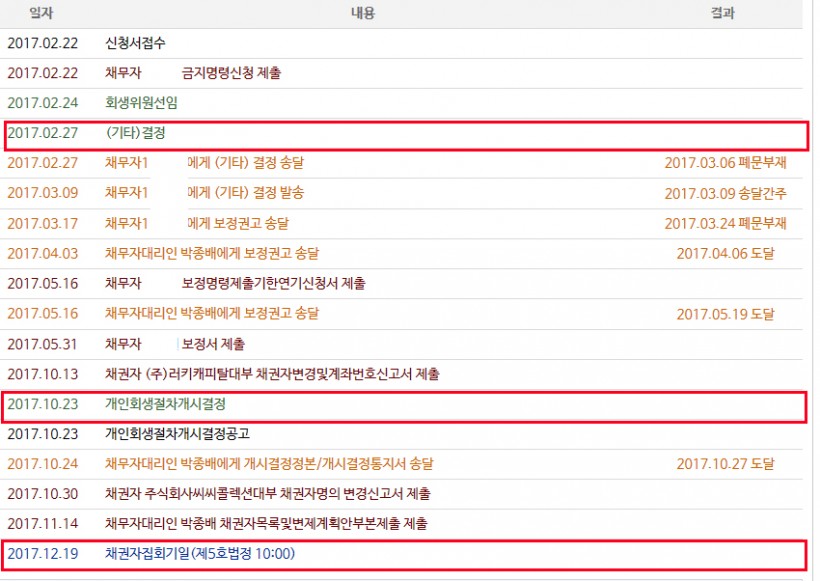Viewport: 820px width, 581px height.
Task: Open 박종배 보정권고 송달 entry of 2017.04.03
Action: (212, 254)
